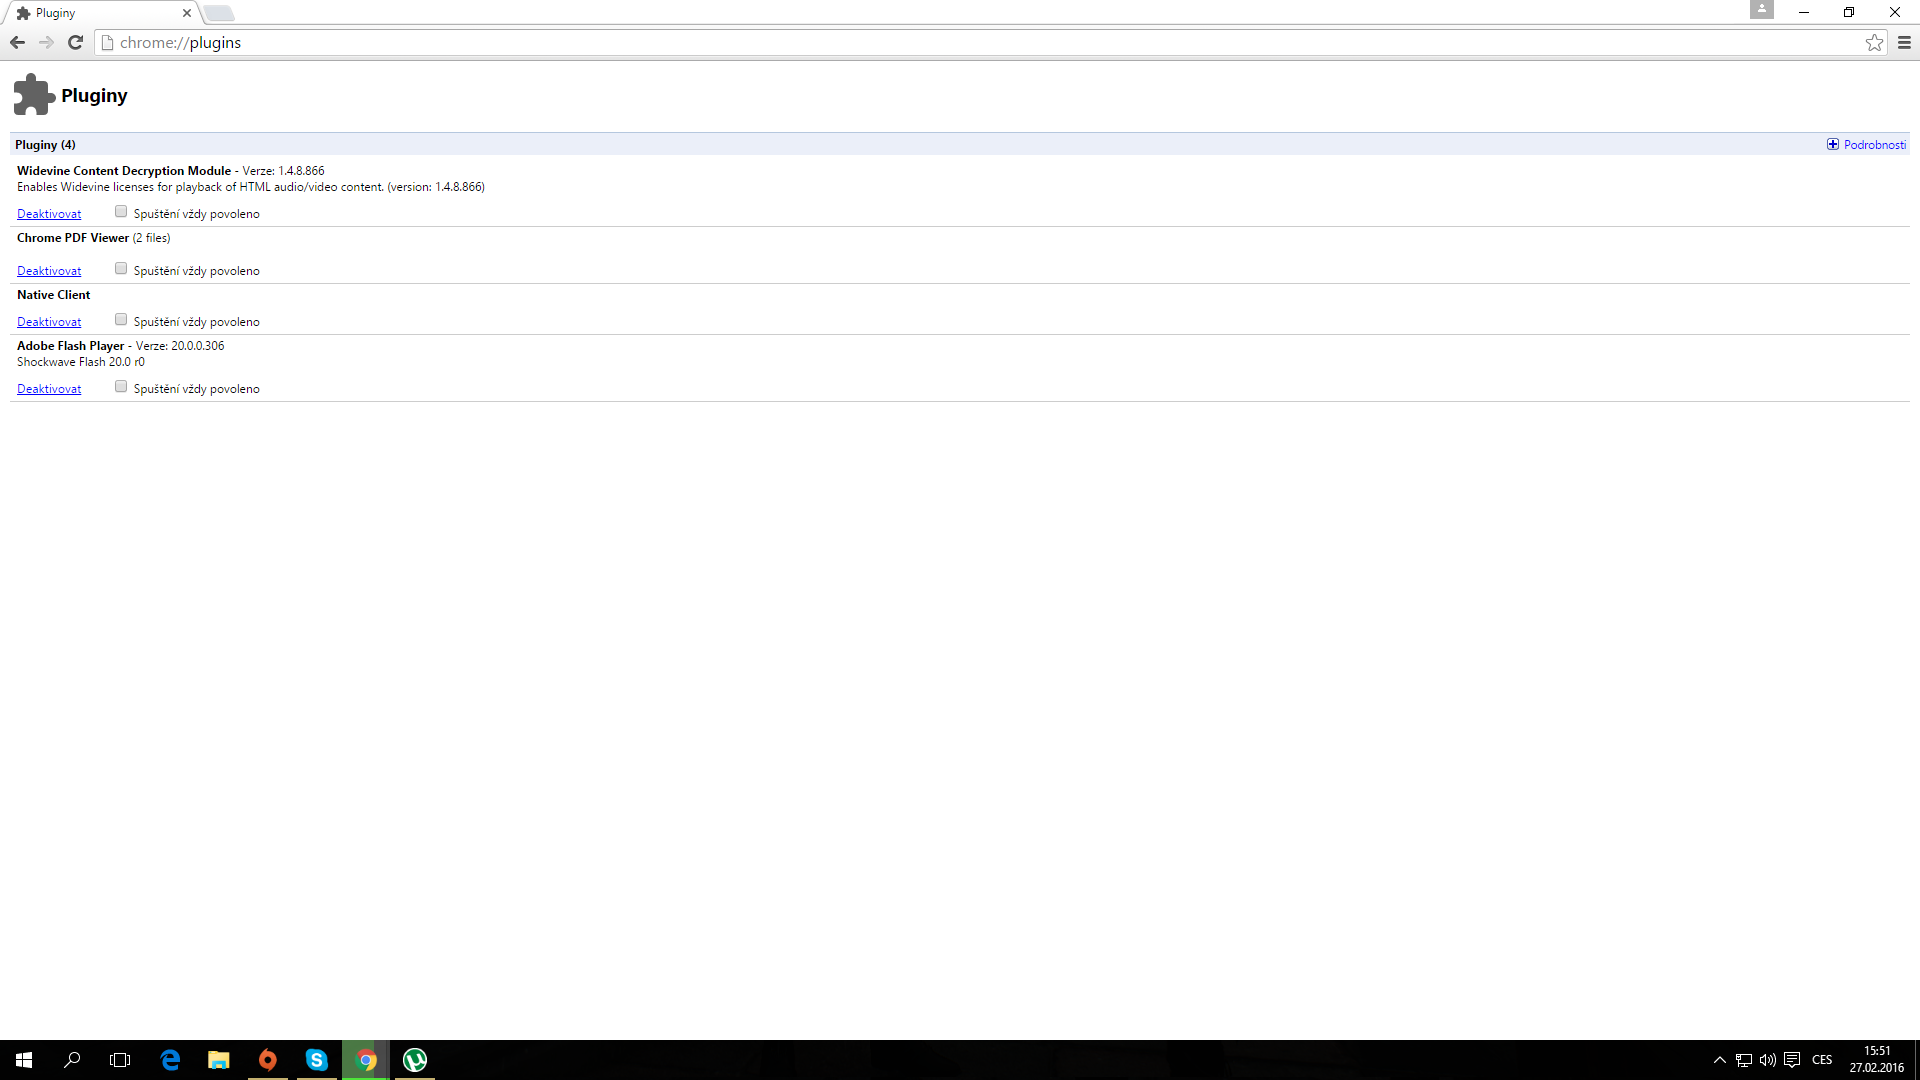The image size is (1920, 1080).
Task: Click the Chrome user profile icon
Action: point(1761,10)
